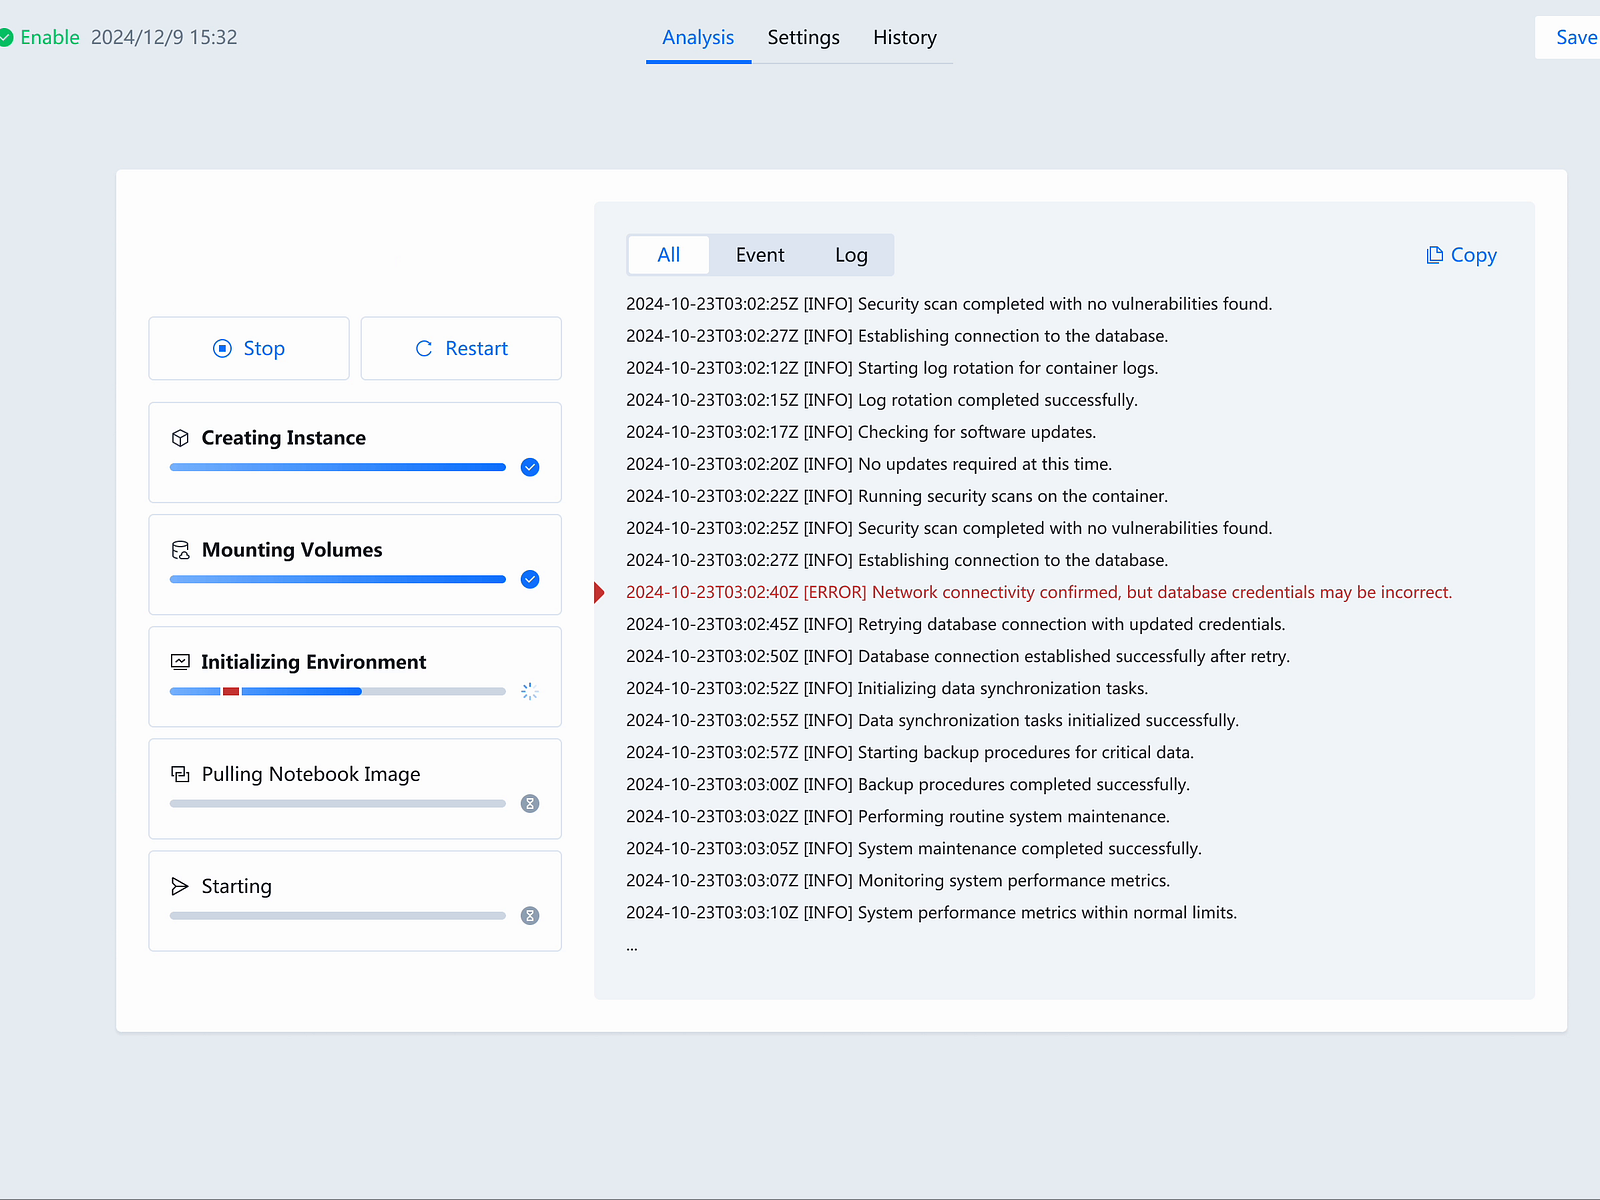This screenshot has height=1200, width=1600.
Task: Click the Initializing Environment progress bar
Action: 336,691
